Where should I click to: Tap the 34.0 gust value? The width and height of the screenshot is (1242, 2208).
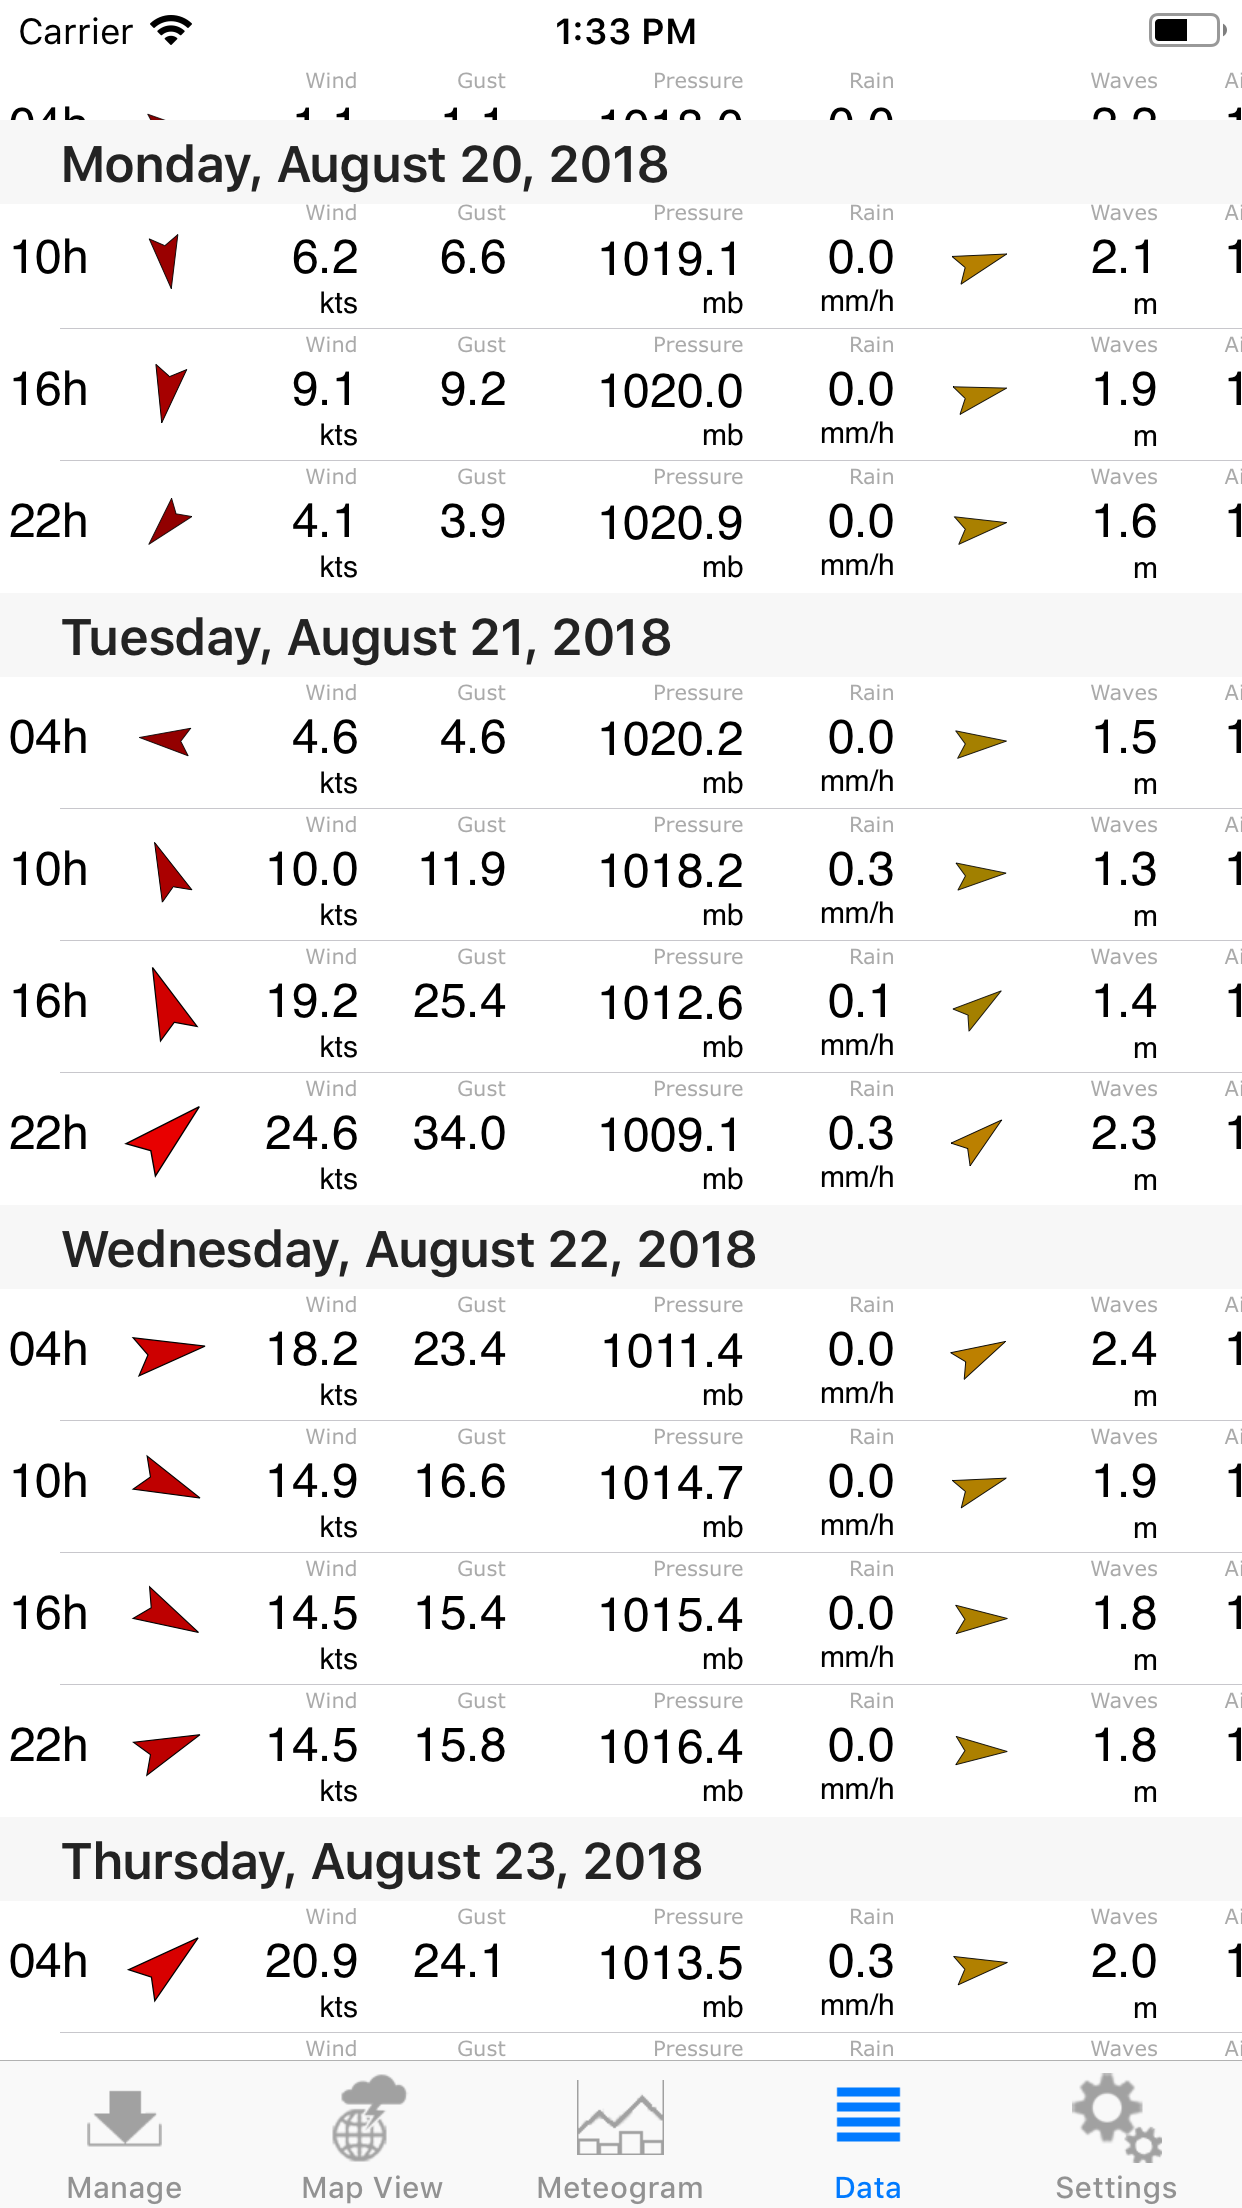460,1134
